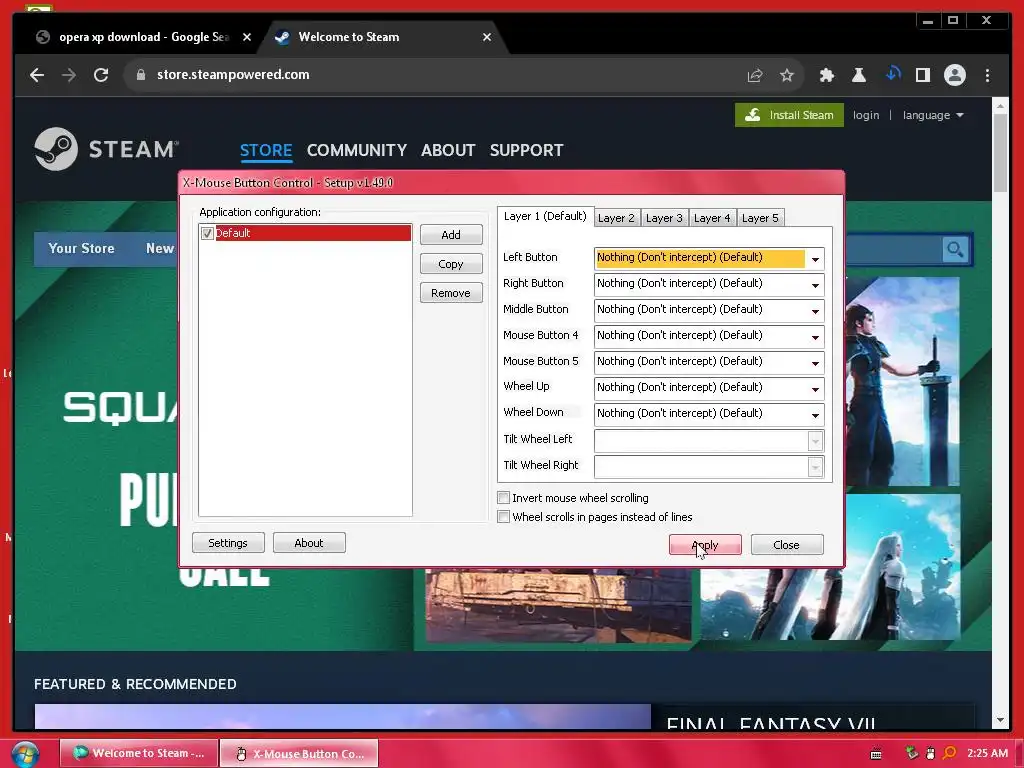
Task: Click the X-Mouse Button Control taskbar button
Action: pyautogui.click(x=299, y=754)
